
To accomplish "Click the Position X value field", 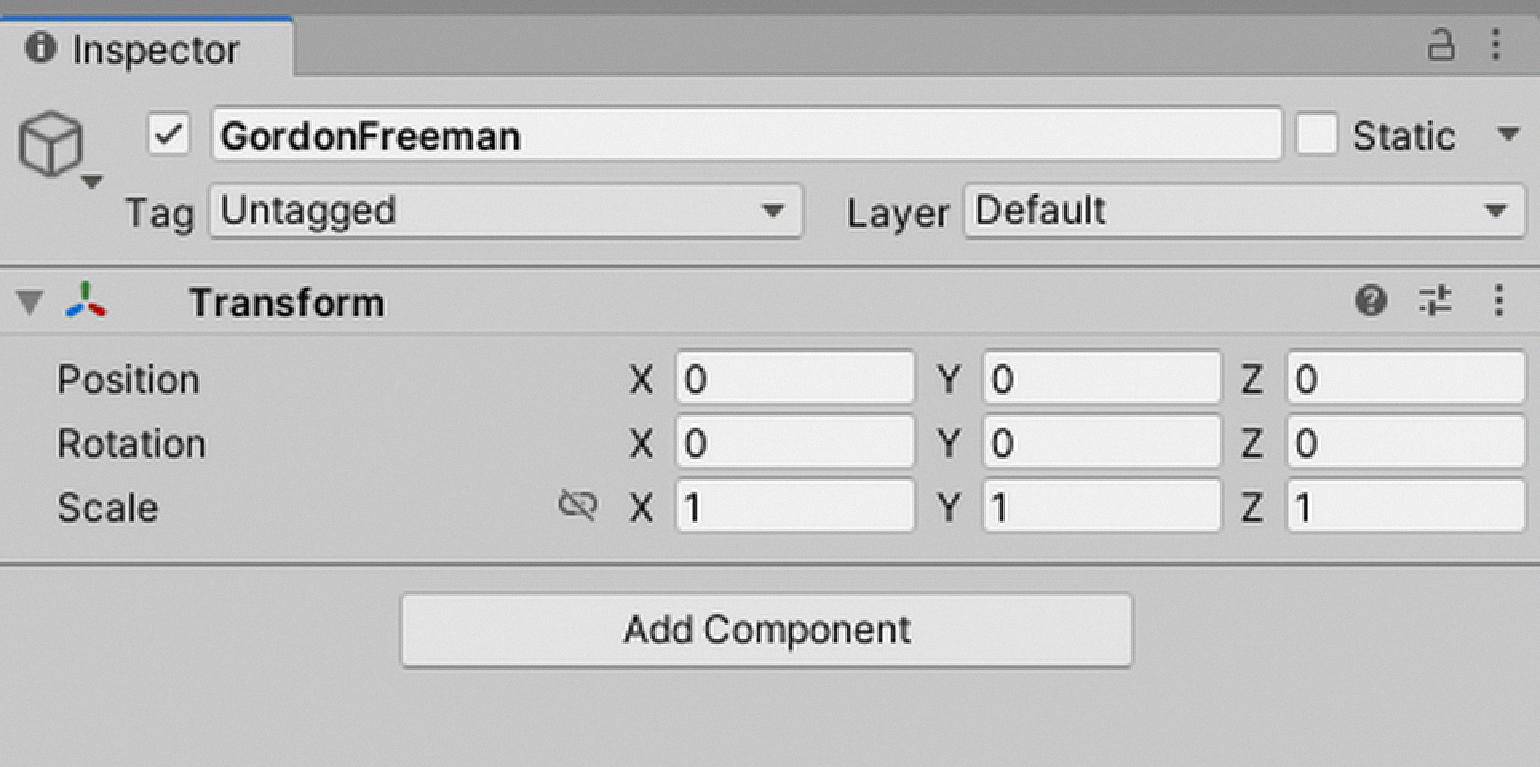I will click(x=795, y=379).
